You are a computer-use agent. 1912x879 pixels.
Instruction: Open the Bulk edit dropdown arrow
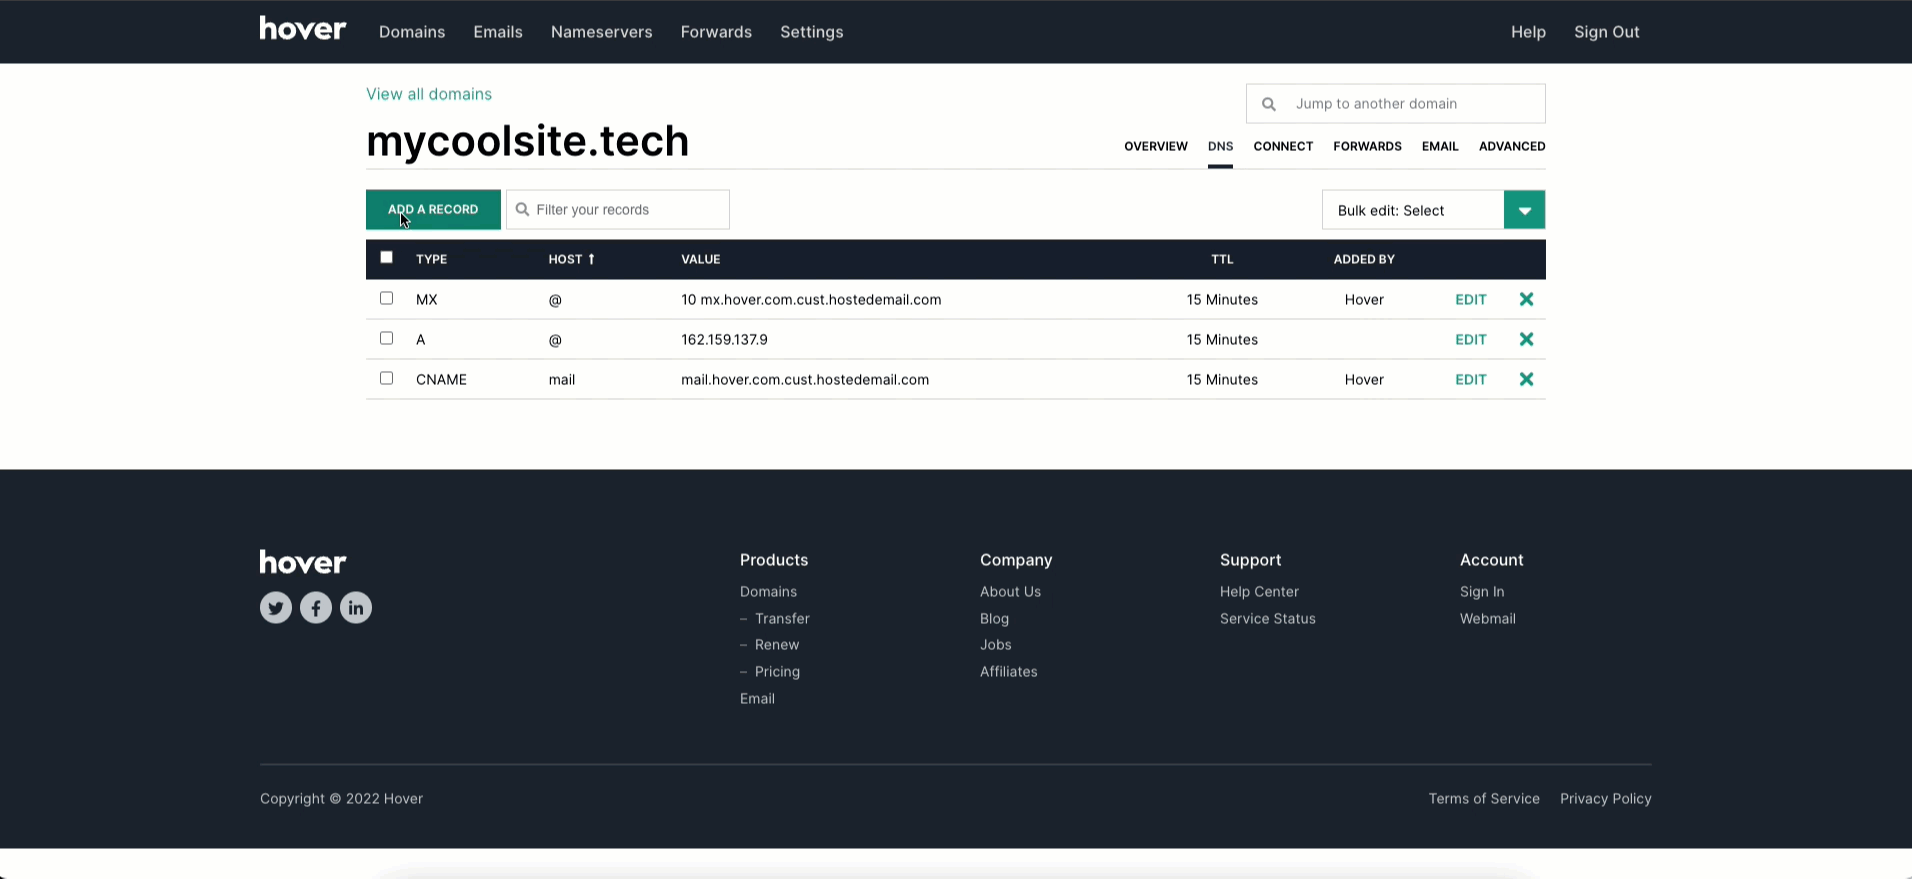point(1524,210)
